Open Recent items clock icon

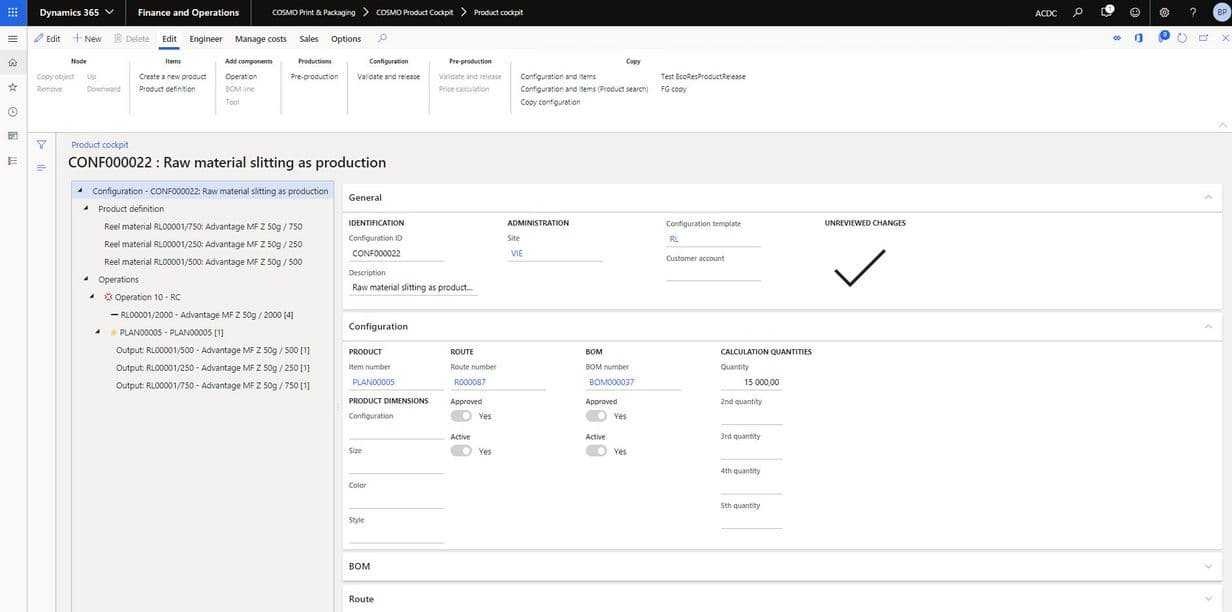point(12,111)
